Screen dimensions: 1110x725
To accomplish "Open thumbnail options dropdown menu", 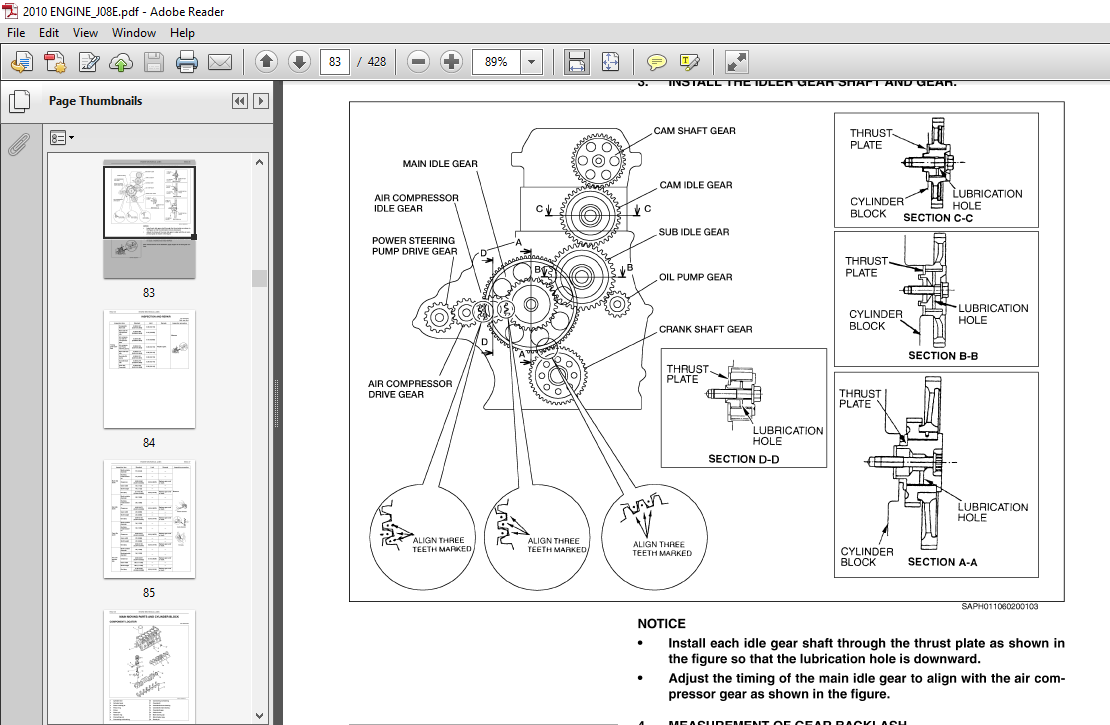I will (x=62, y=137).
